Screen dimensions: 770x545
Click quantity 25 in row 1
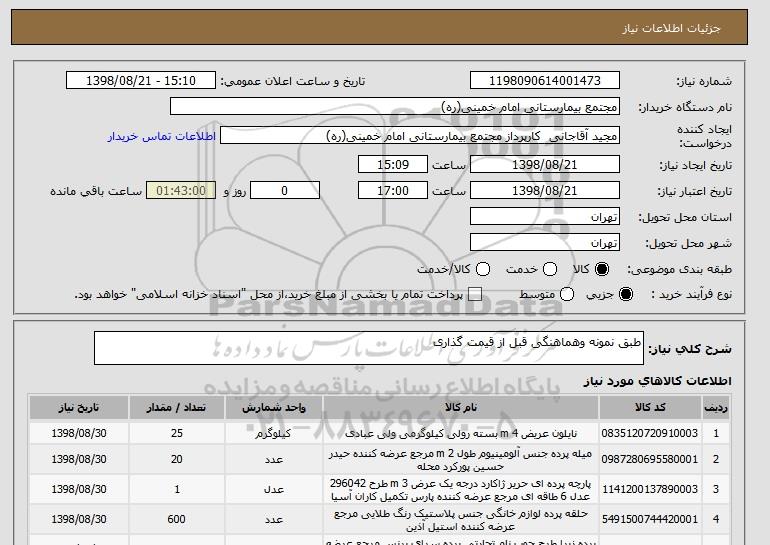(x=177, y=433)
